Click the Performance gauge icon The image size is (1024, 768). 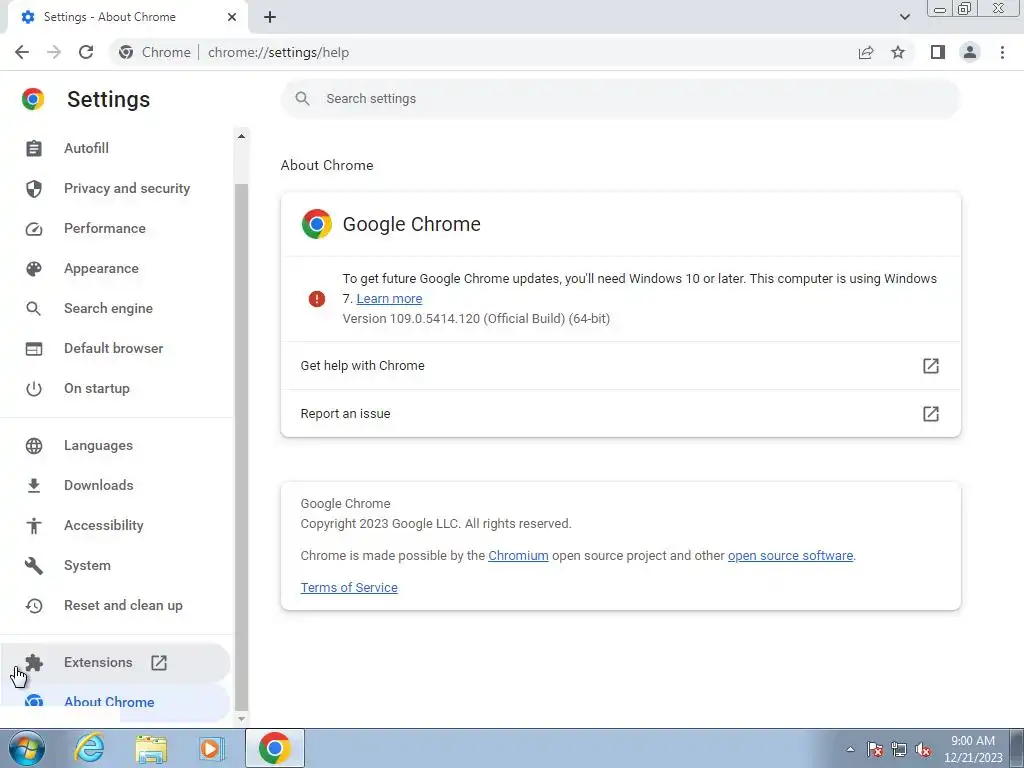click(34, 229)
